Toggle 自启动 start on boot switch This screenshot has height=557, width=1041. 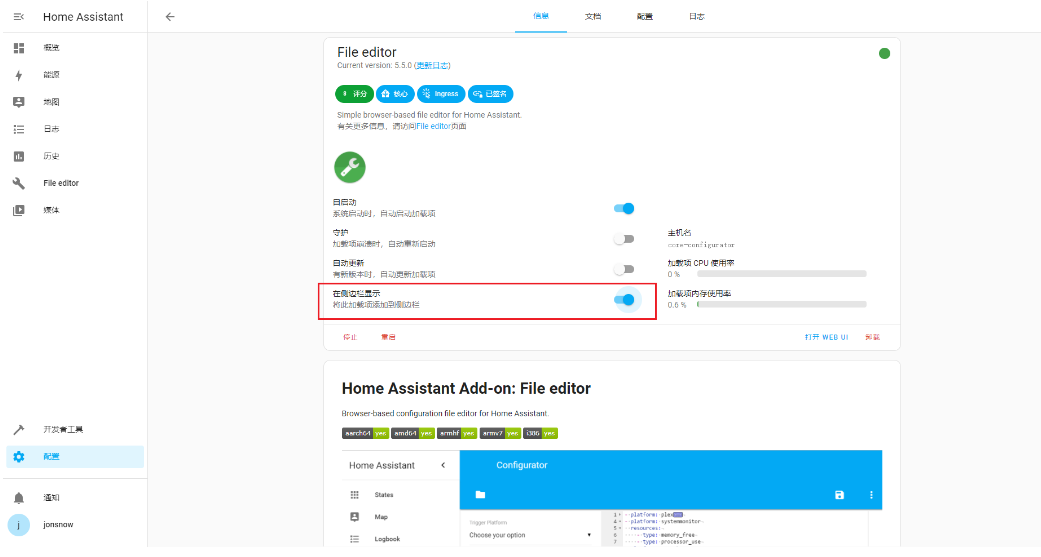pos(624,208)
